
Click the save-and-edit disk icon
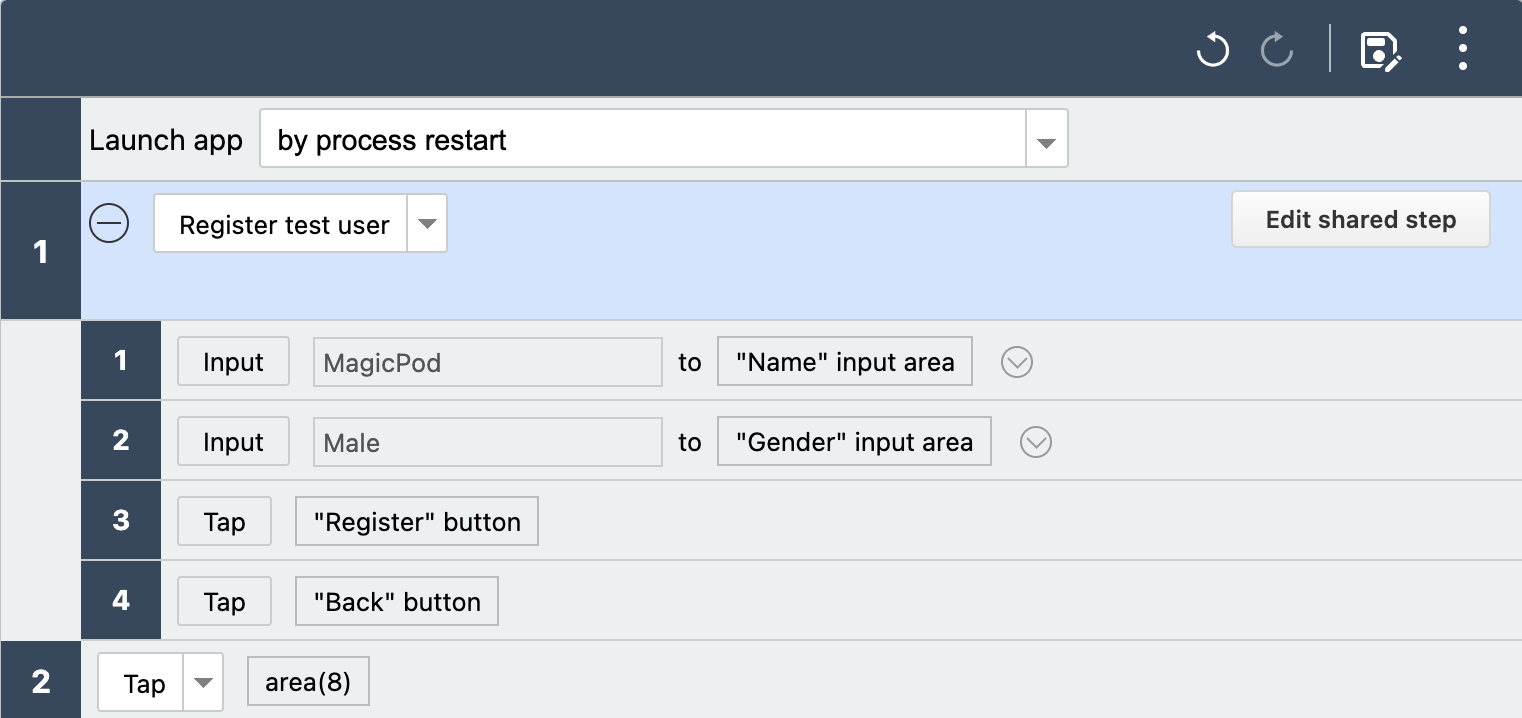click(1381, 50)
